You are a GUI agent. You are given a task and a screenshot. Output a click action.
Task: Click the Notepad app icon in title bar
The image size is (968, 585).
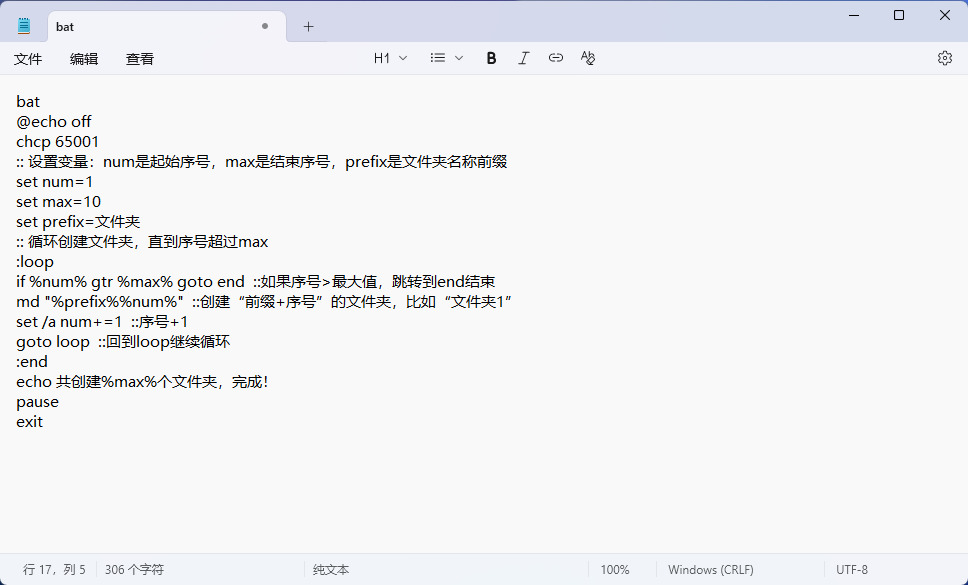[24, 26]
